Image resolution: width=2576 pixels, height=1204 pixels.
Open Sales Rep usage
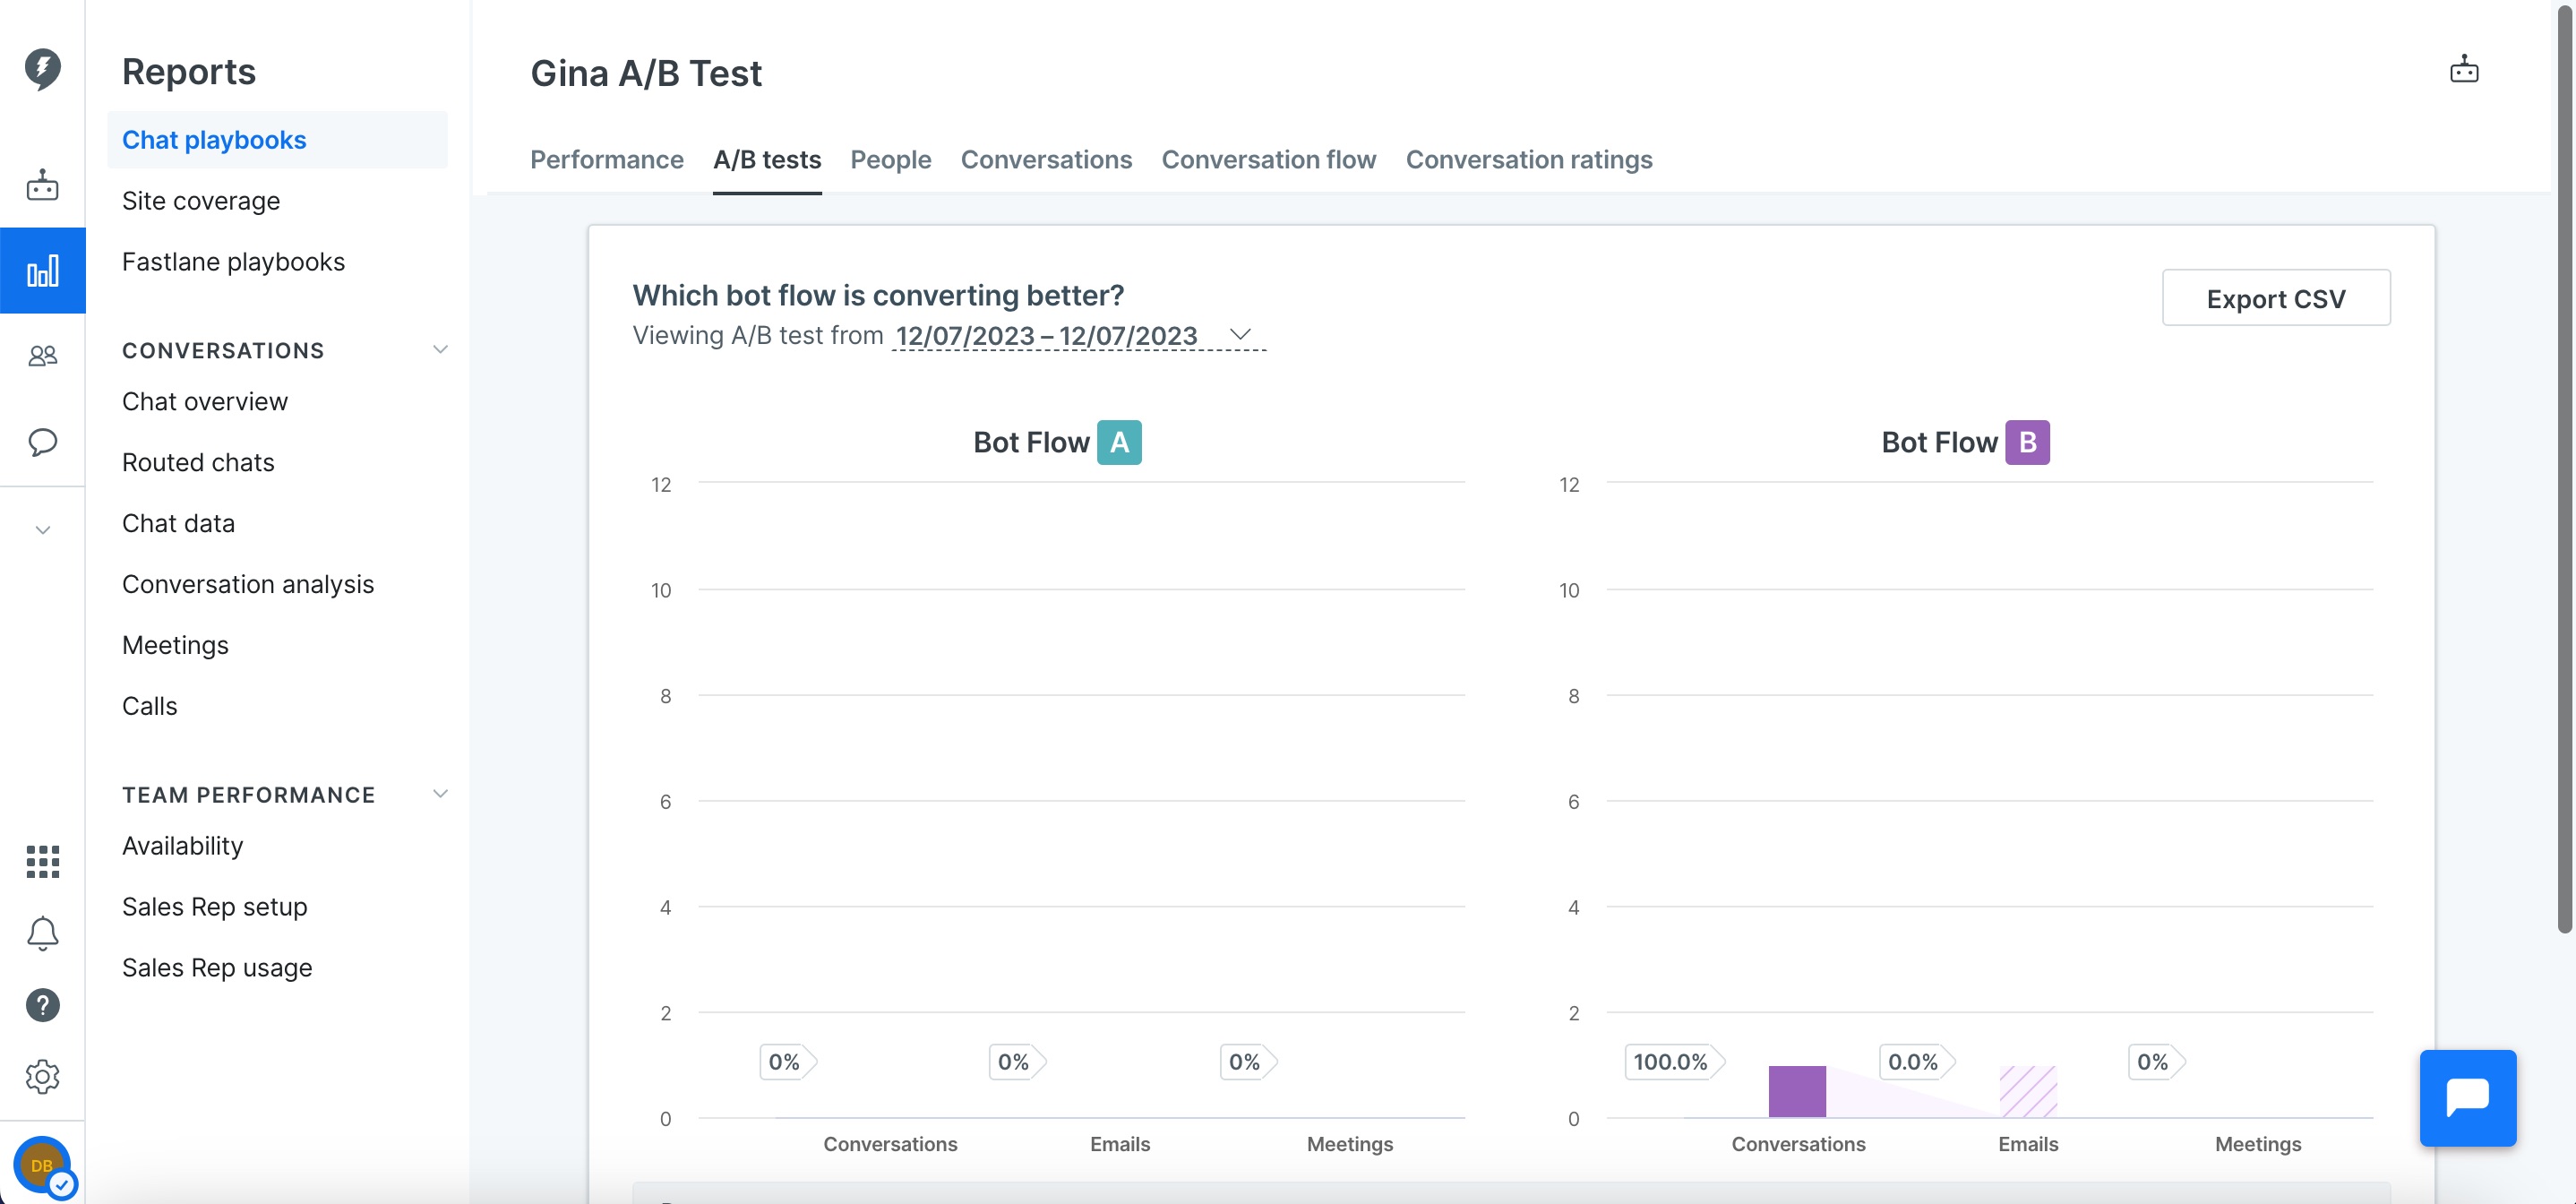[x=217, y=968]
